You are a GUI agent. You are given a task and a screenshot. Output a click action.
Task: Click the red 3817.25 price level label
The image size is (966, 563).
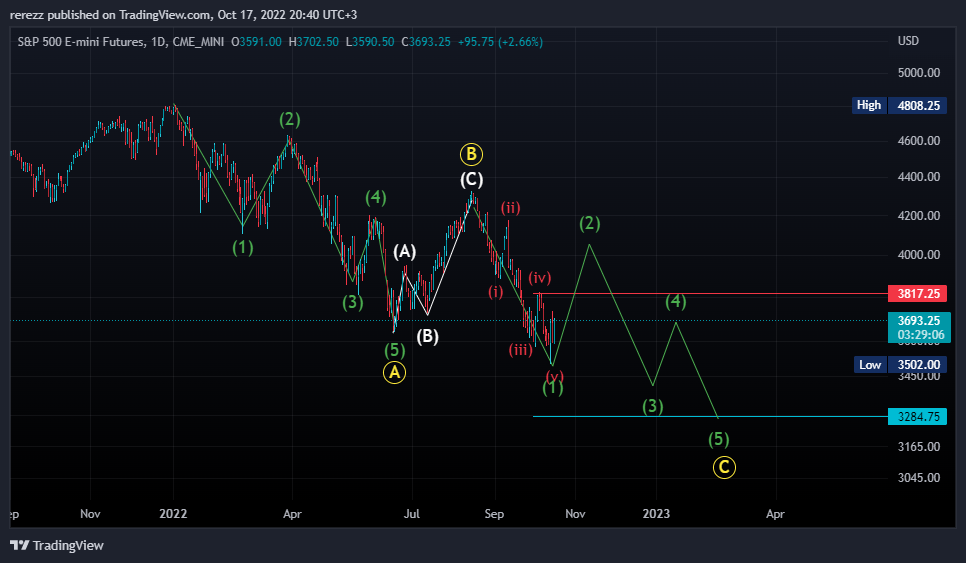click(x=918, y=294)
